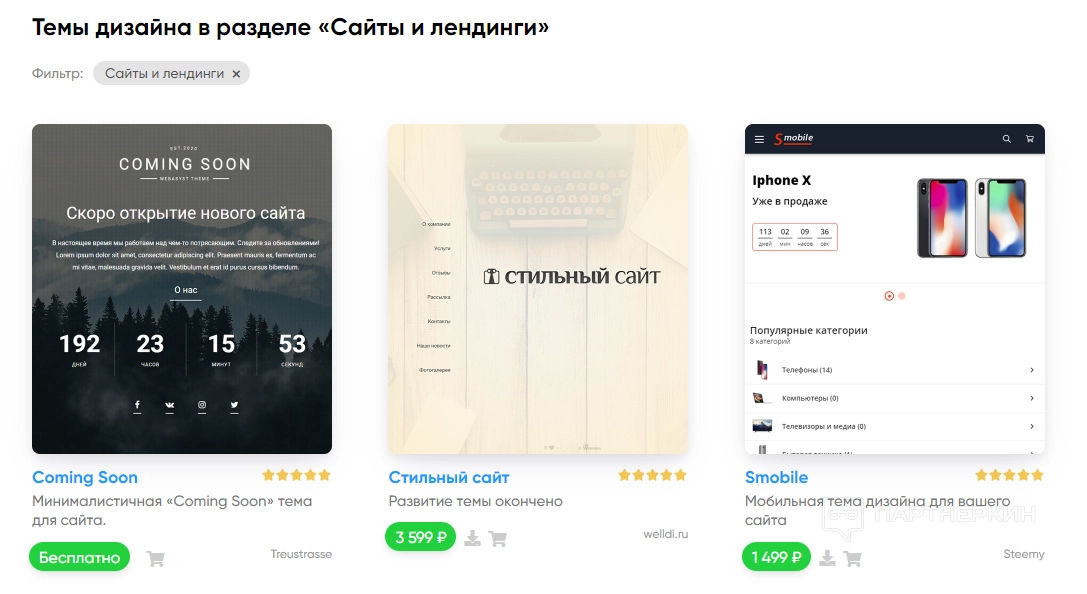Open the Smobile theme title link
Viewport: 1087px width, 594px height.
pos(776,478)
